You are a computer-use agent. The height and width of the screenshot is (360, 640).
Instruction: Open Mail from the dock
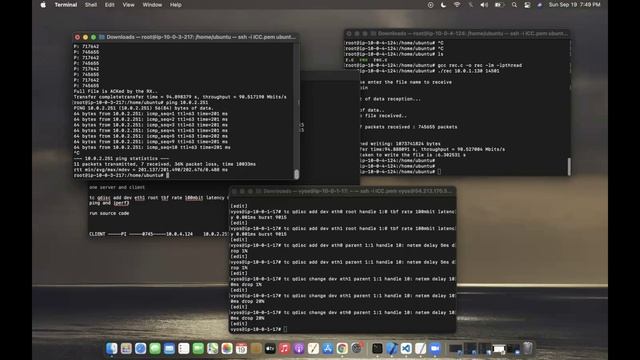coord(169,348)
